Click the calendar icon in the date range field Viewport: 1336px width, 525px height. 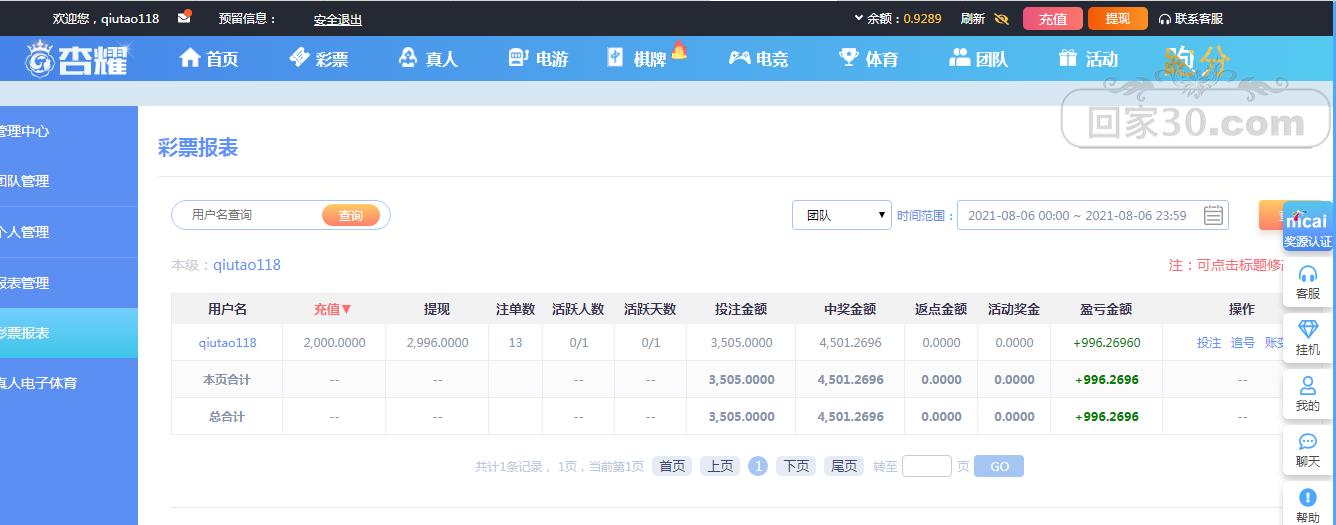pos(1213,215)
